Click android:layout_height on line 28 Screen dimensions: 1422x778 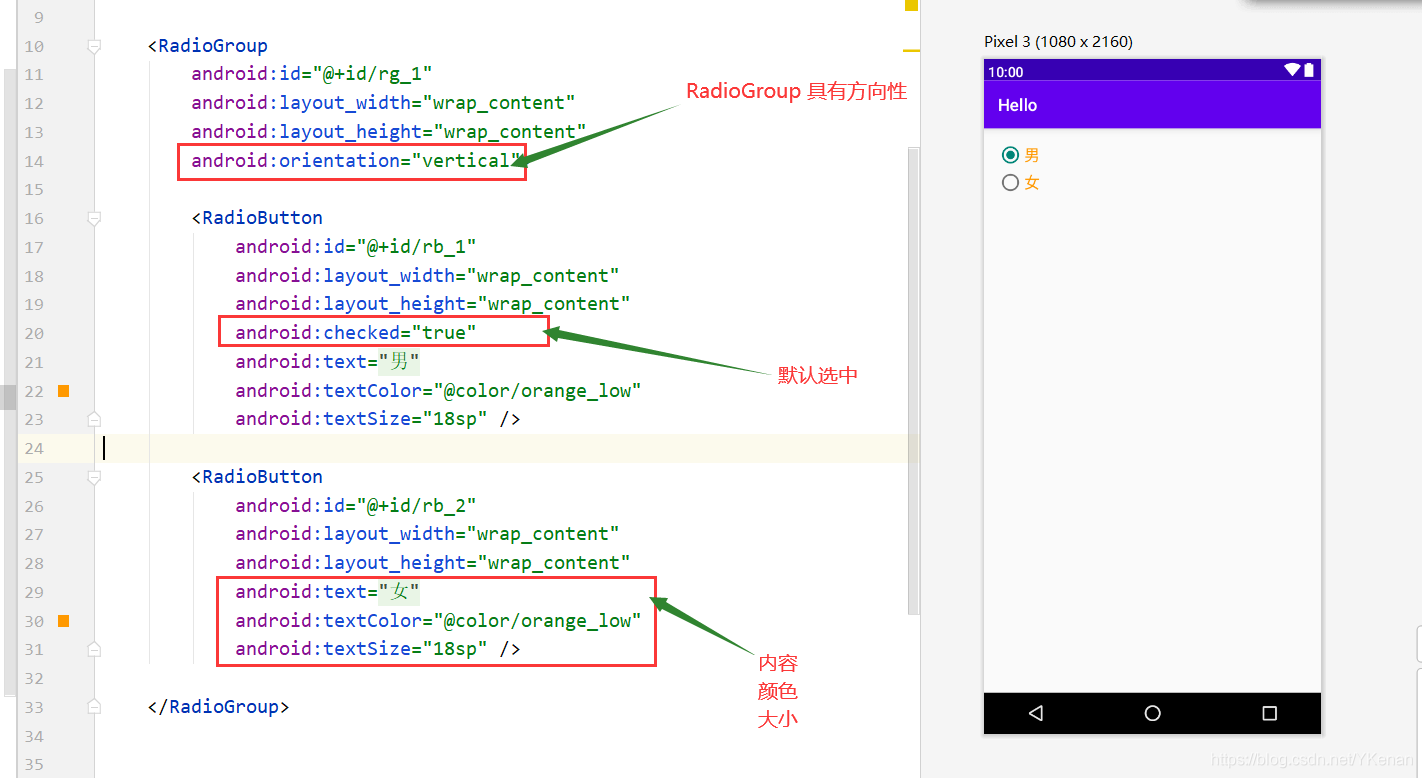tap(433, 563)
